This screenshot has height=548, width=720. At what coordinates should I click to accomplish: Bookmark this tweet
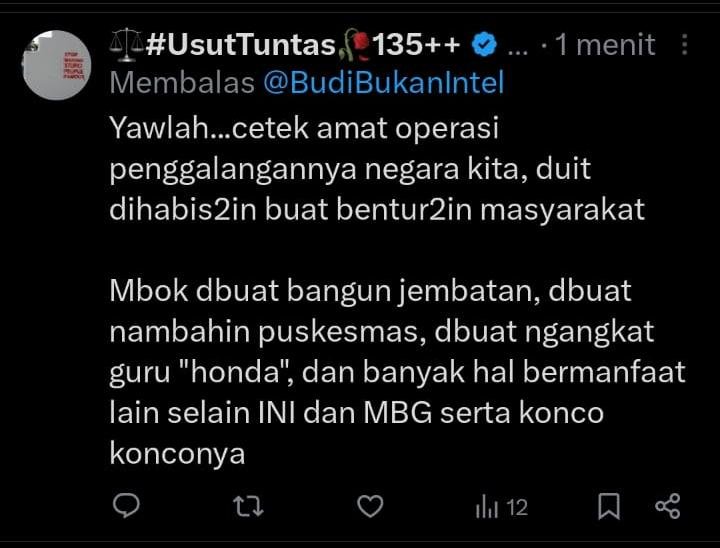point(609,507)
